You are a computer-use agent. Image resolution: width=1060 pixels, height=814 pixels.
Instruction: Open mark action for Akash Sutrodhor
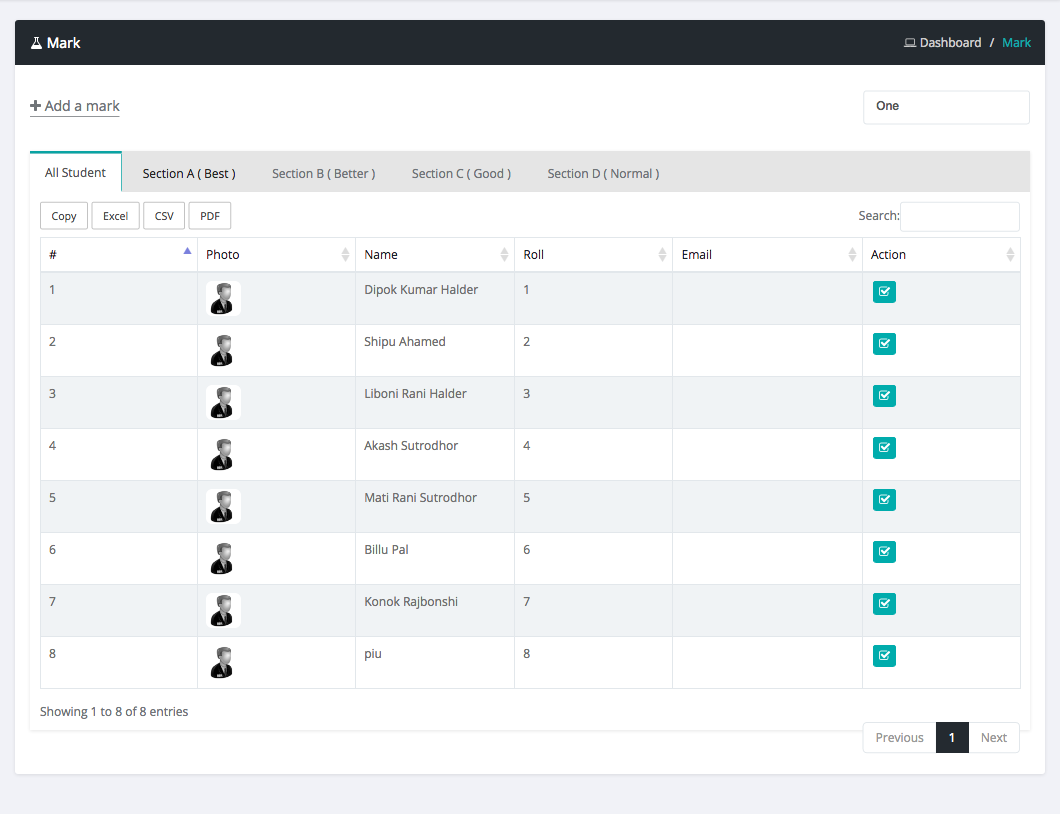pyautogui.click(x=884, y=448)
